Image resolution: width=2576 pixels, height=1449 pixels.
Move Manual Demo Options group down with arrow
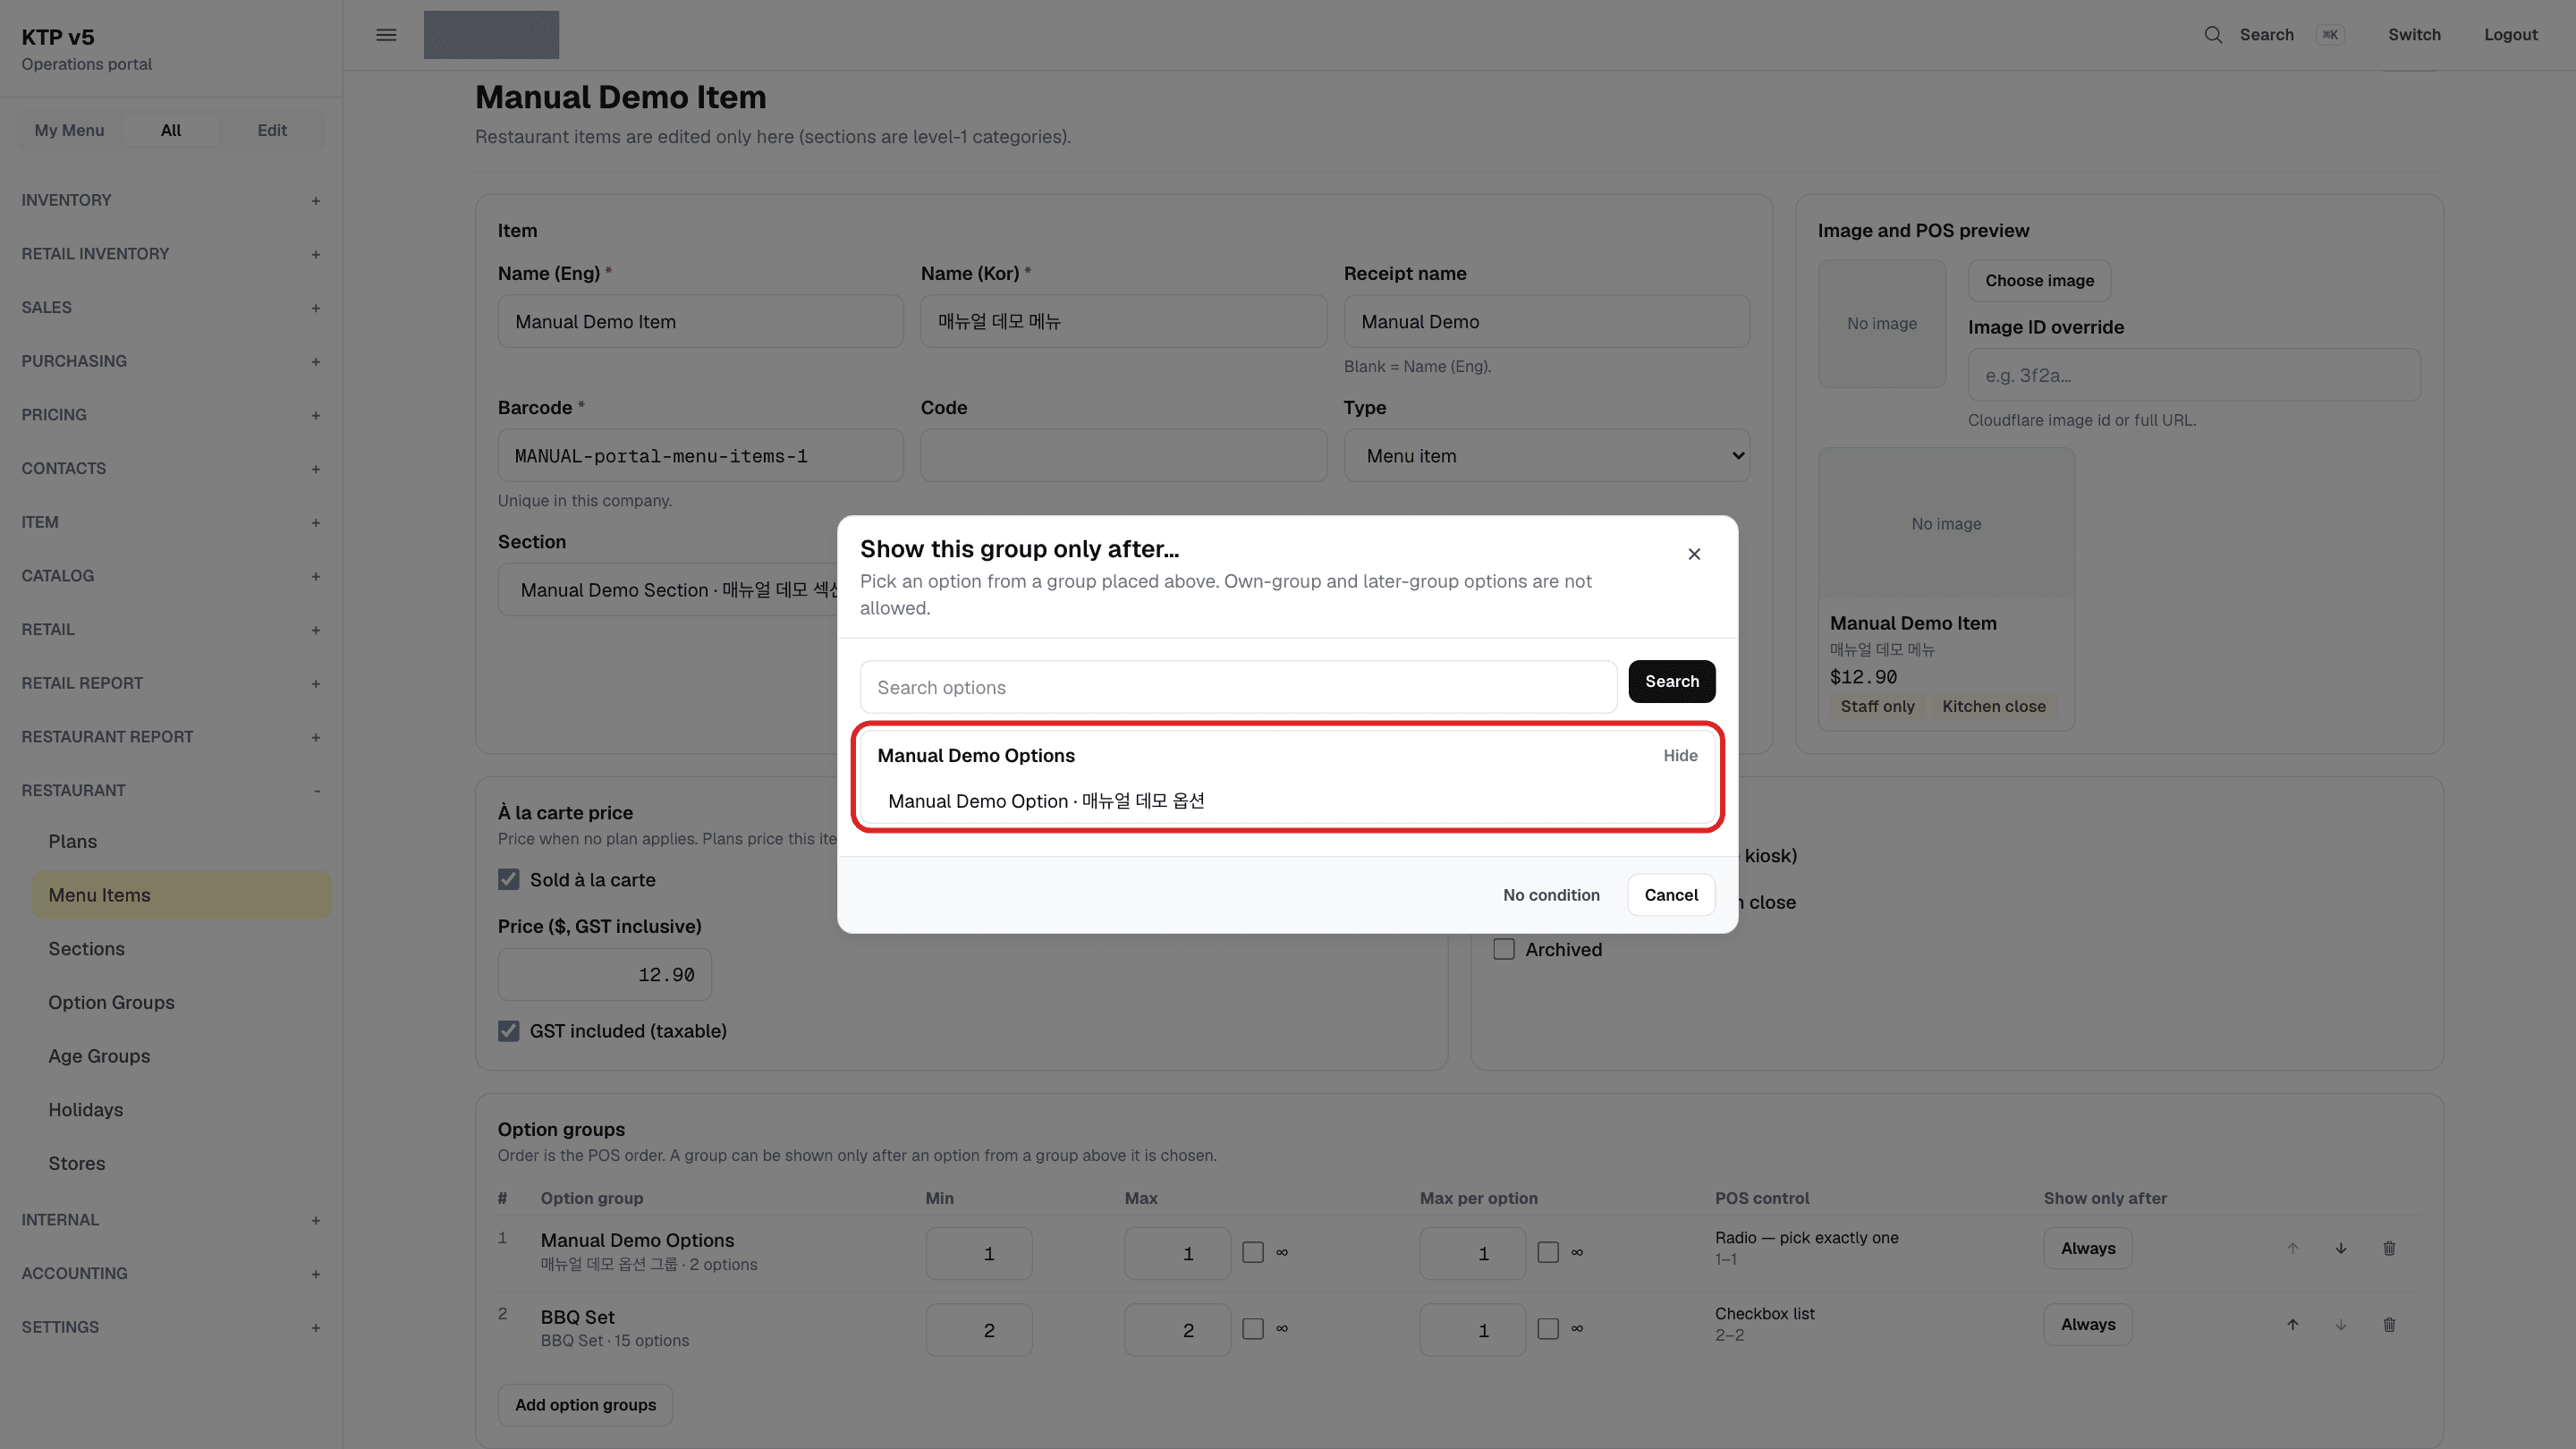click(x=2341, y=1248)
